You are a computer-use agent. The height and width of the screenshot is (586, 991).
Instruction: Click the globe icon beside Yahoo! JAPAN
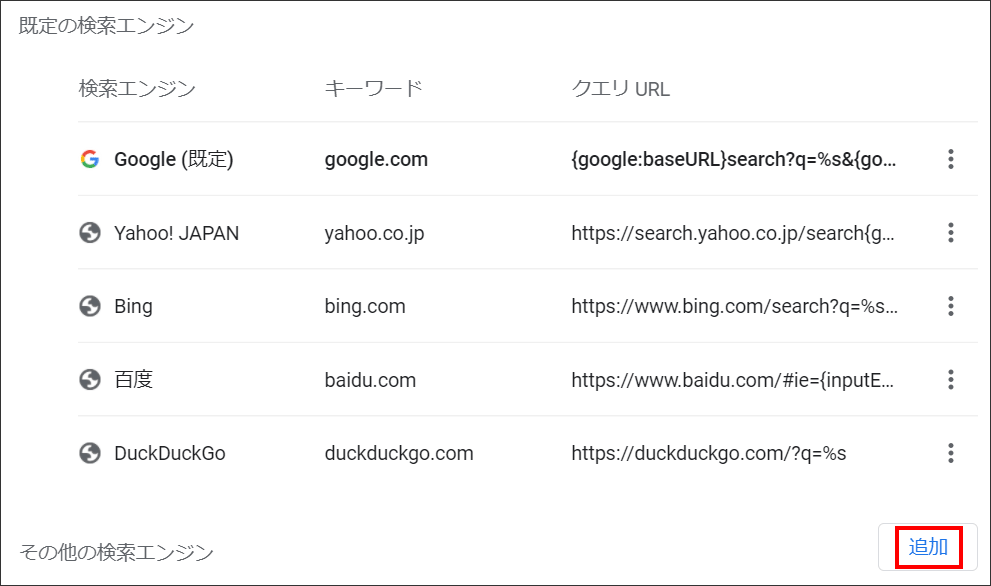point(90,233)
